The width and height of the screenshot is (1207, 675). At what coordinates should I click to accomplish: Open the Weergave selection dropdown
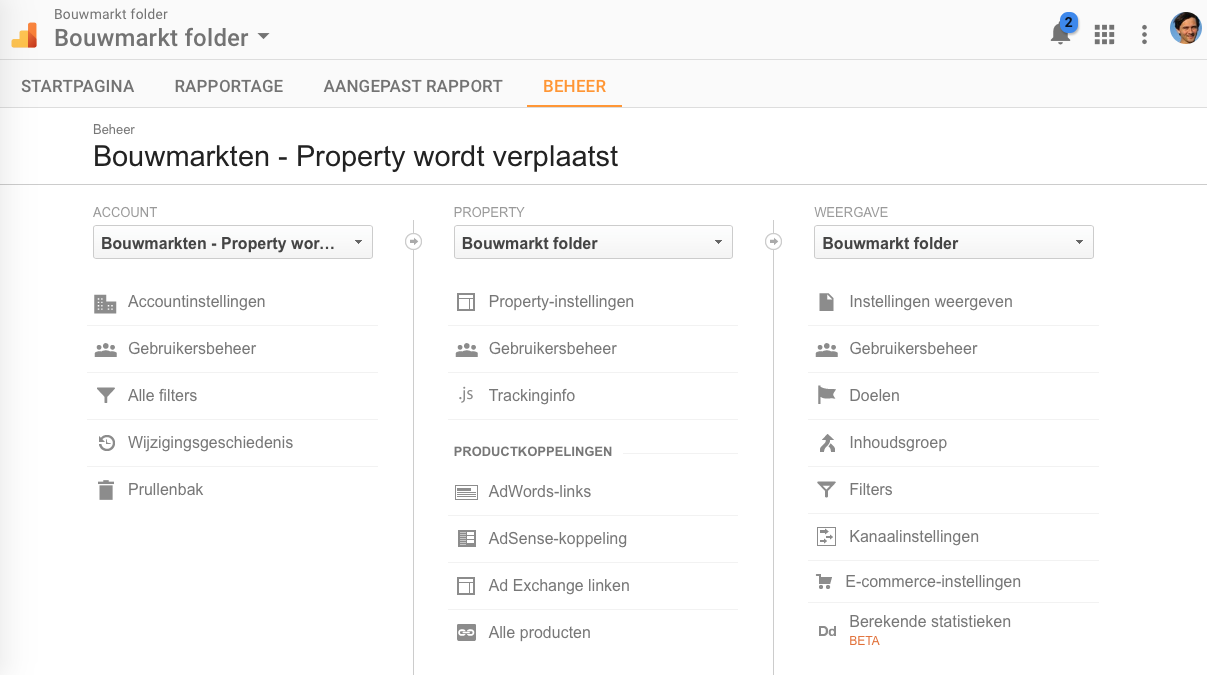tap(954, 242)
